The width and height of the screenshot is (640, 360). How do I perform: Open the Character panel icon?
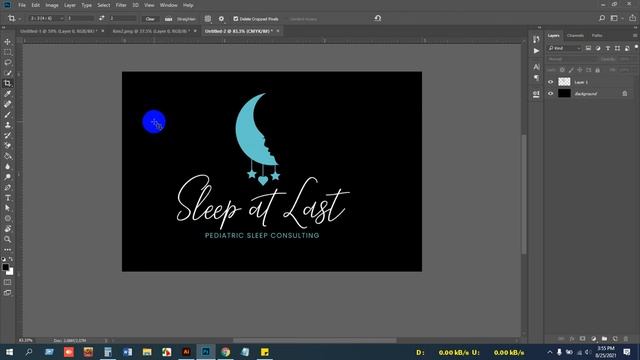(536, 67)
